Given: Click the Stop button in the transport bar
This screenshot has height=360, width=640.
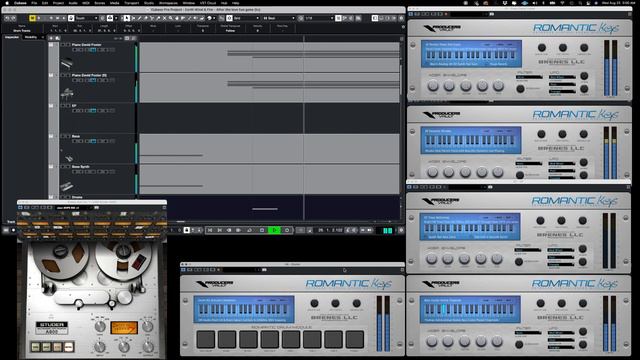Looking at the screenshot, I should (262, 230).
